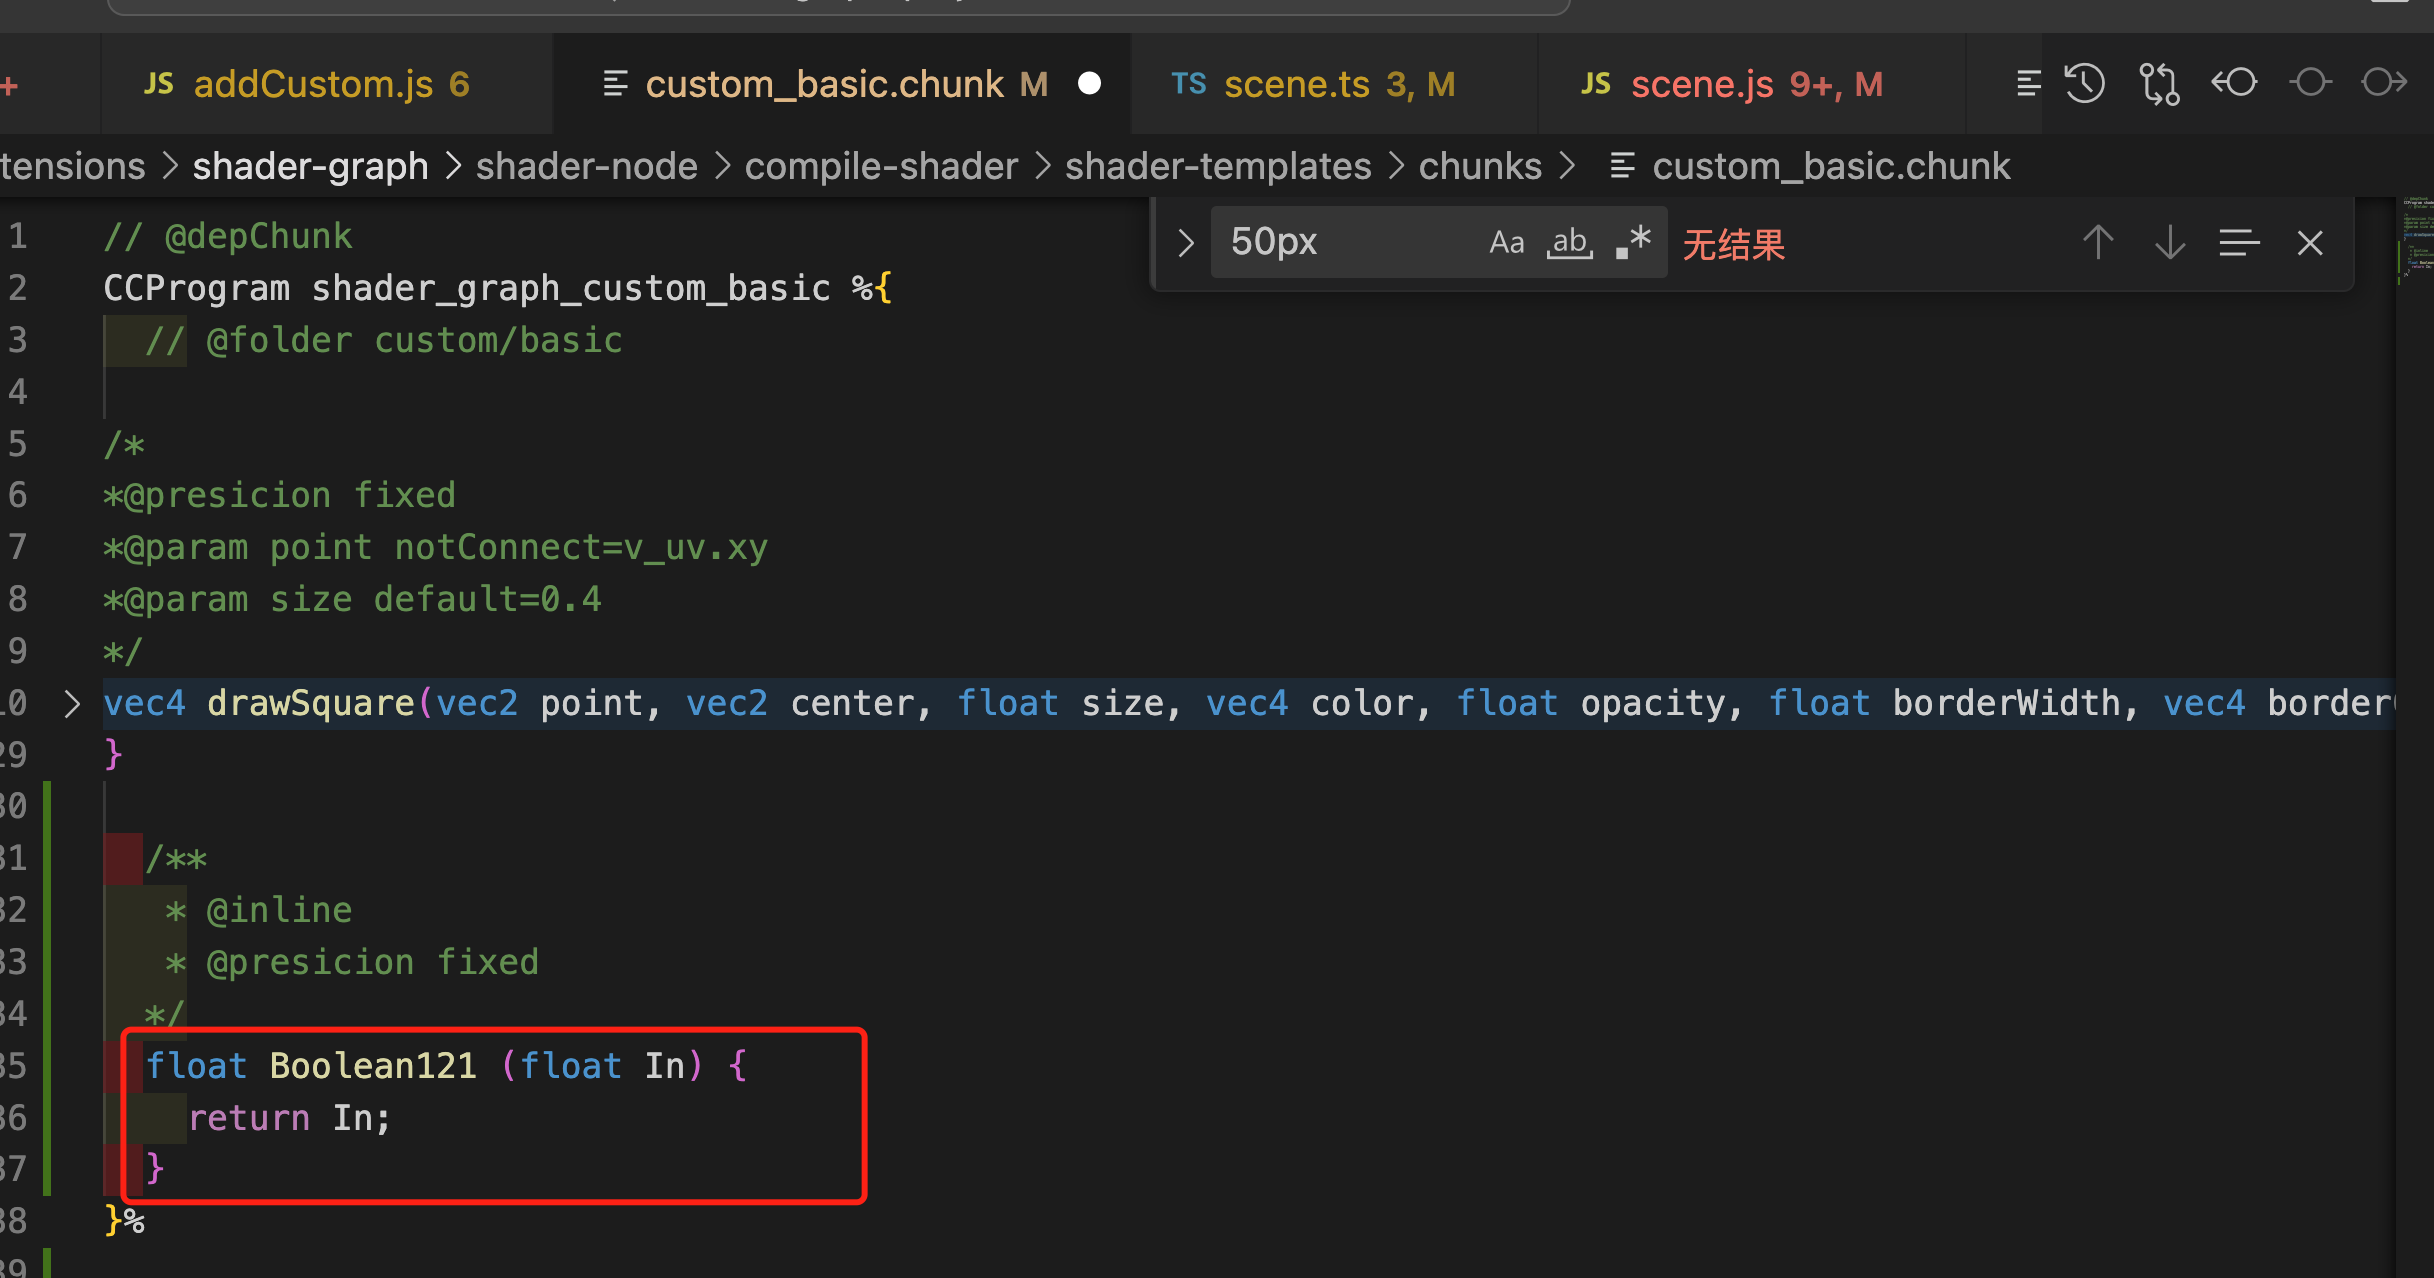The width and height of the screenshot is (2434, 1278).
Task: Close the find widget
Action: [2310, 243]
